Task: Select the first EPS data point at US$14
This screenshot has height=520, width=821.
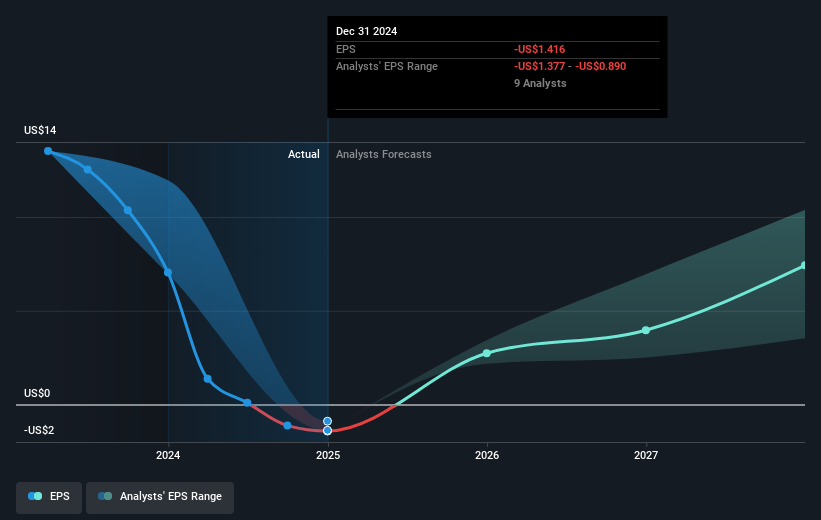Action: pyautogui.click(x=48, y=151)
